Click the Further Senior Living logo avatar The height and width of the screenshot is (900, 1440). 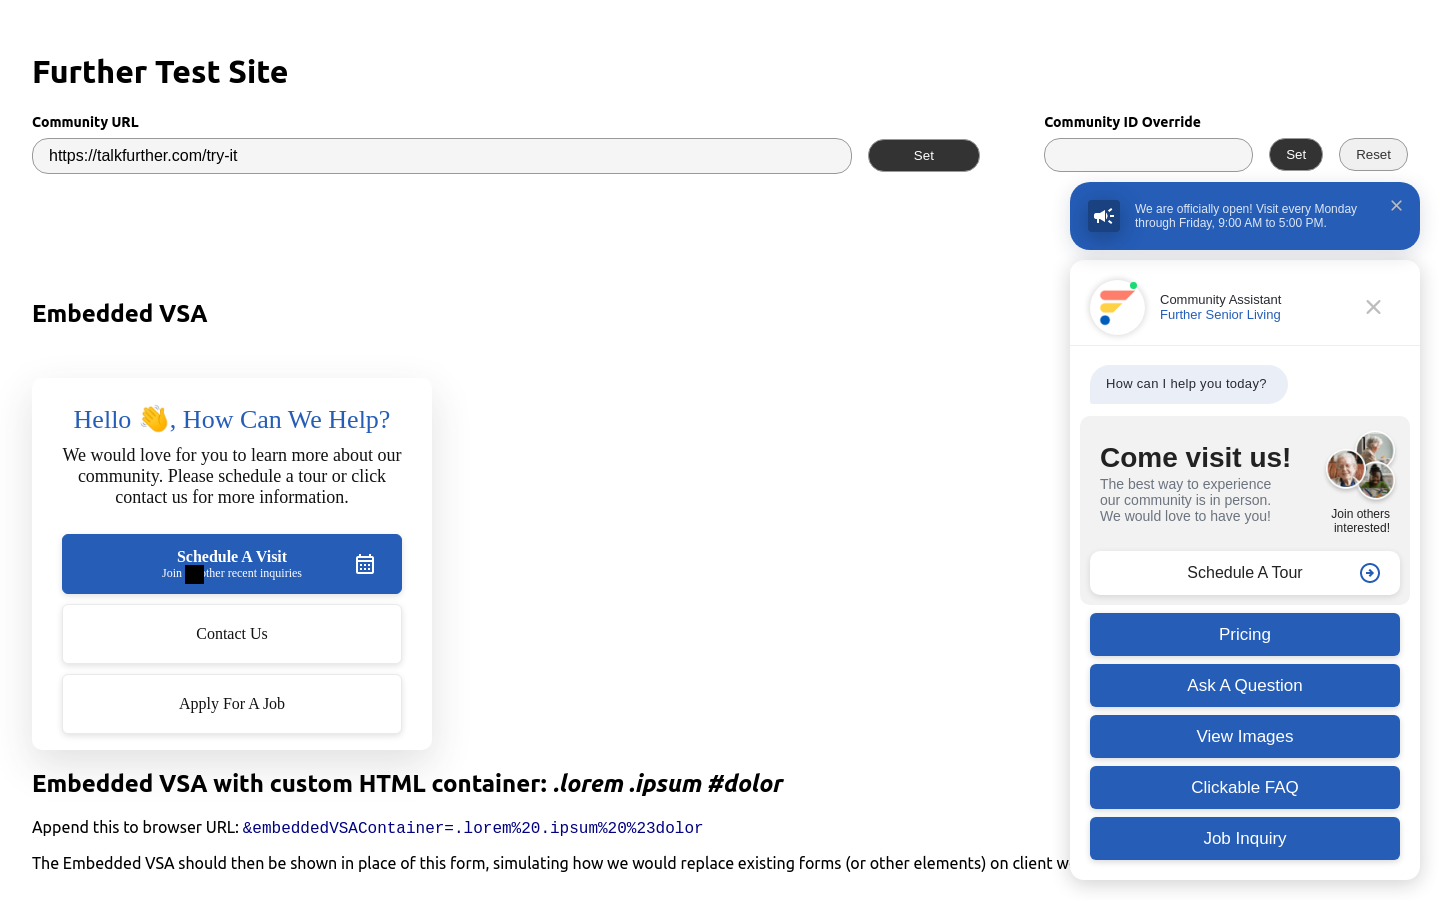[1117, 307]
